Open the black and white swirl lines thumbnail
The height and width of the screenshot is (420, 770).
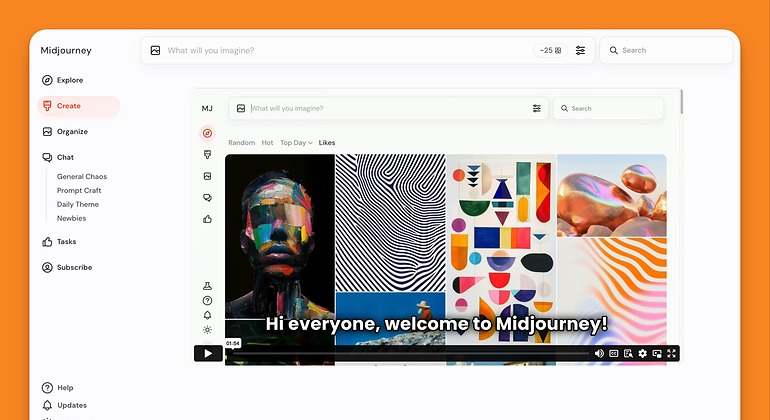[x=390, y=223]
